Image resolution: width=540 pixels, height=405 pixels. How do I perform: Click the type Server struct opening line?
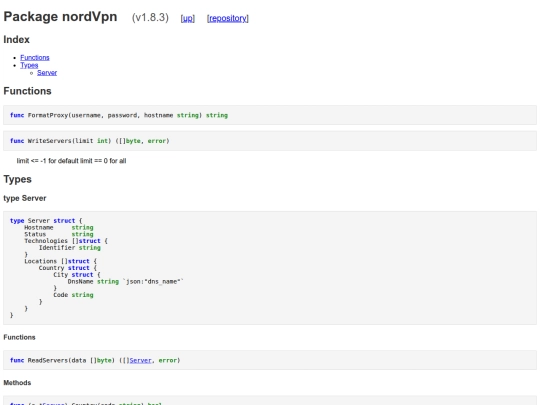46,220
